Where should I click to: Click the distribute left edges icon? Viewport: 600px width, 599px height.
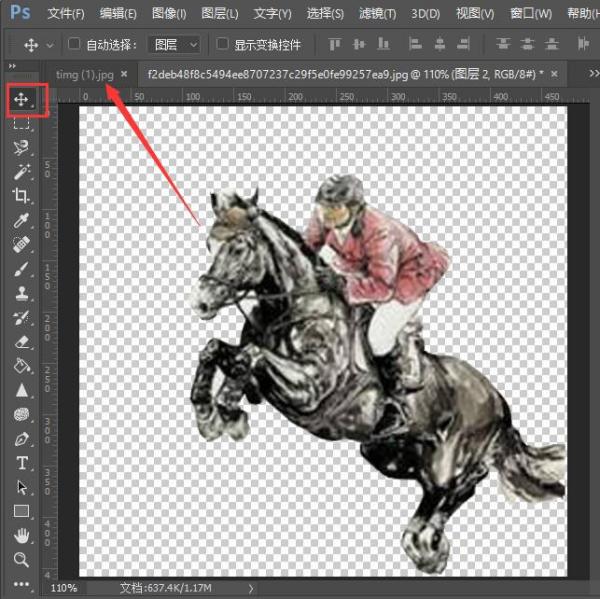pos(583,44)
